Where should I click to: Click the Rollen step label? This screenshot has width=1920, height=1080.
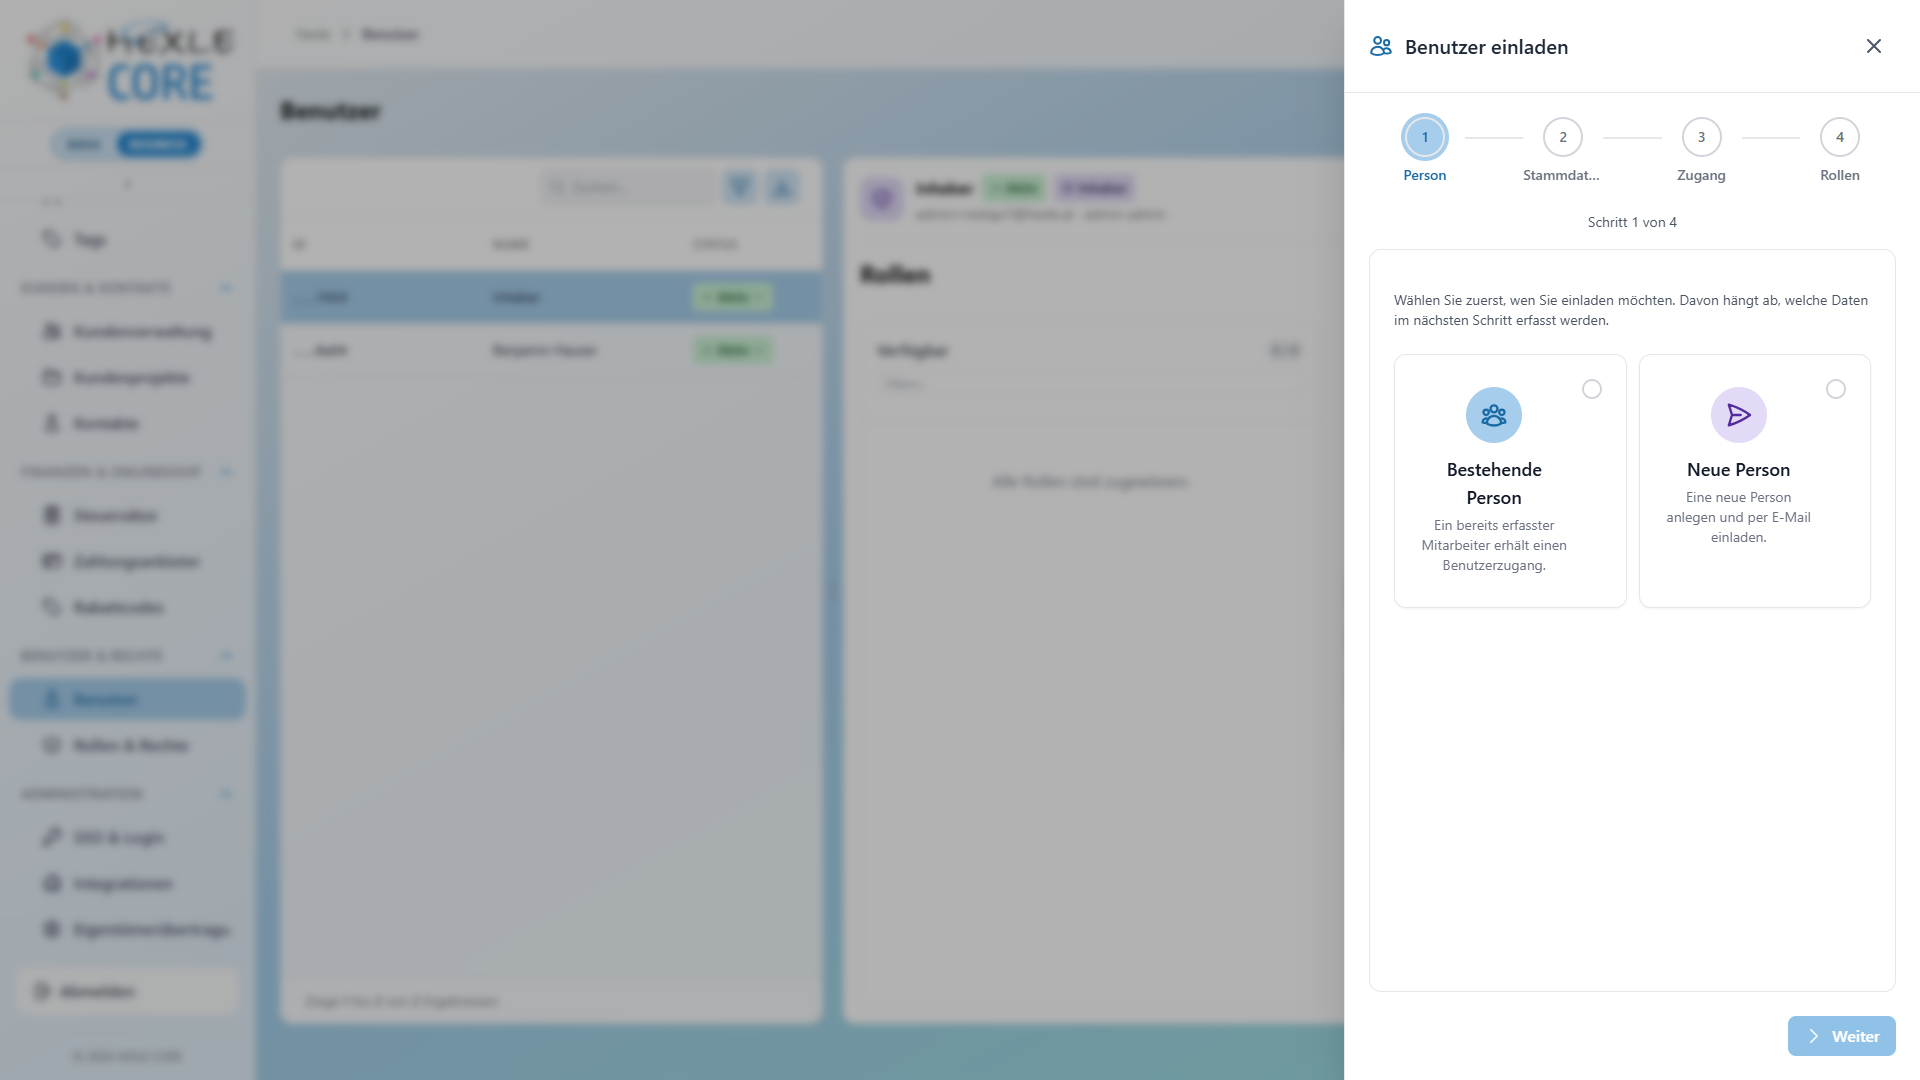[x=1840, y=175]
